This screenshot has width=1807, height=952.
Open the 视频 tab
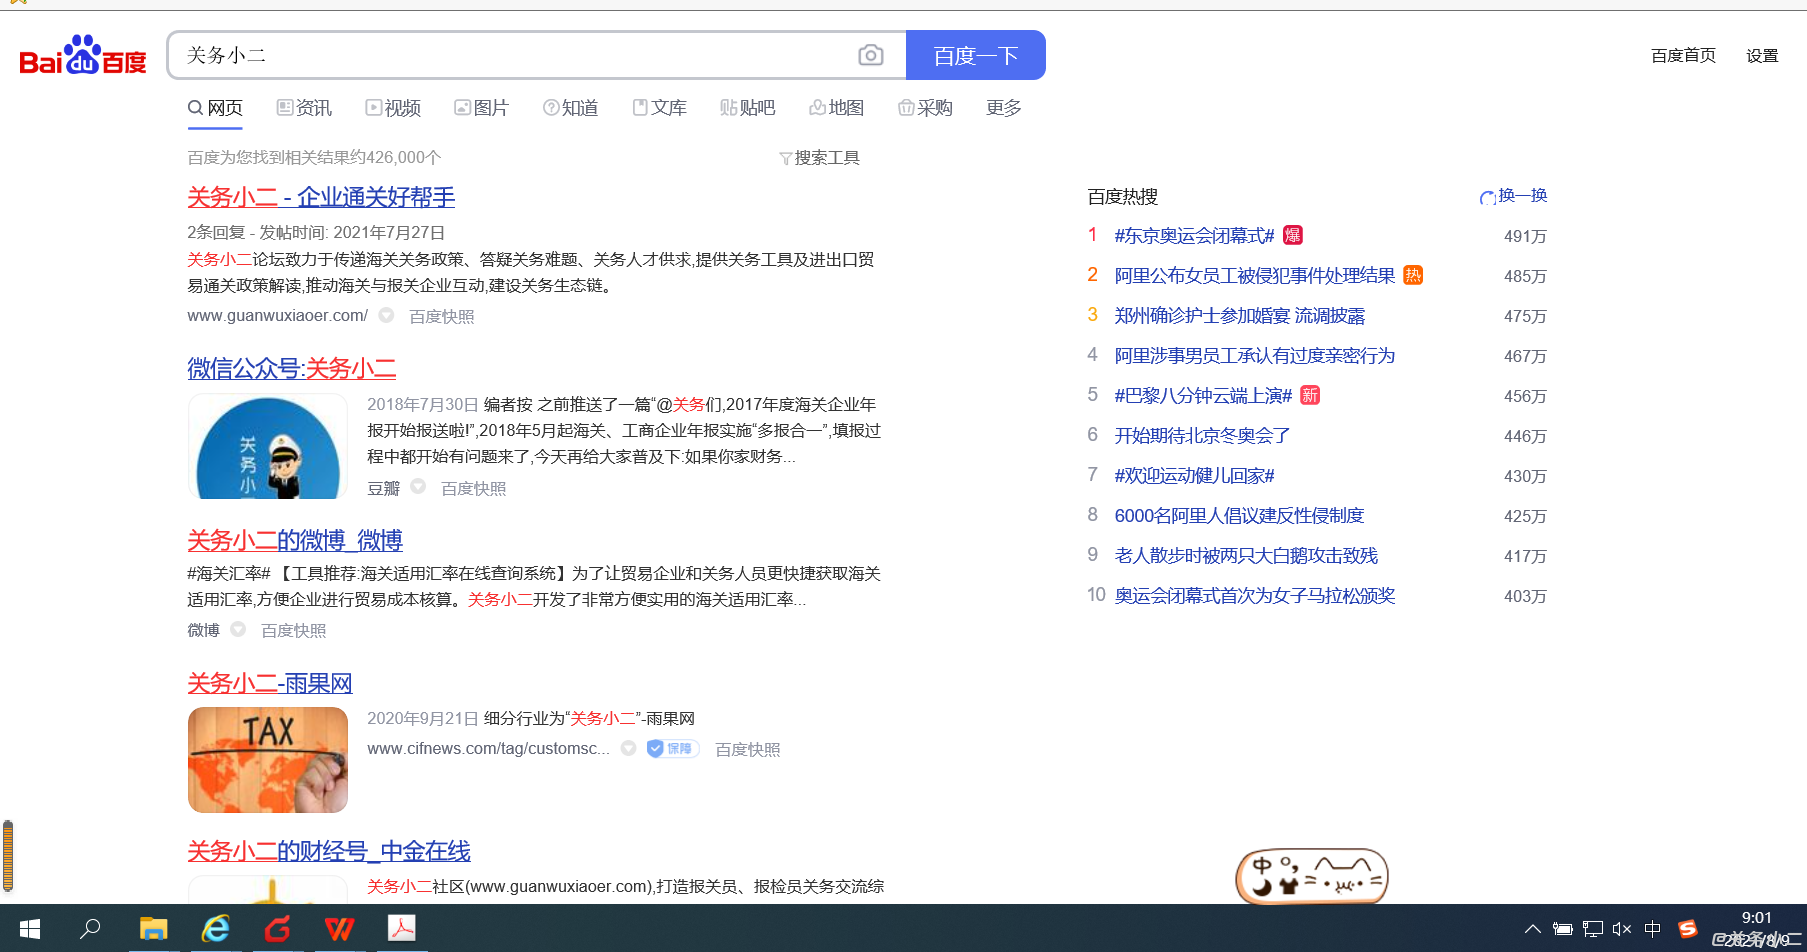[393, 108]
